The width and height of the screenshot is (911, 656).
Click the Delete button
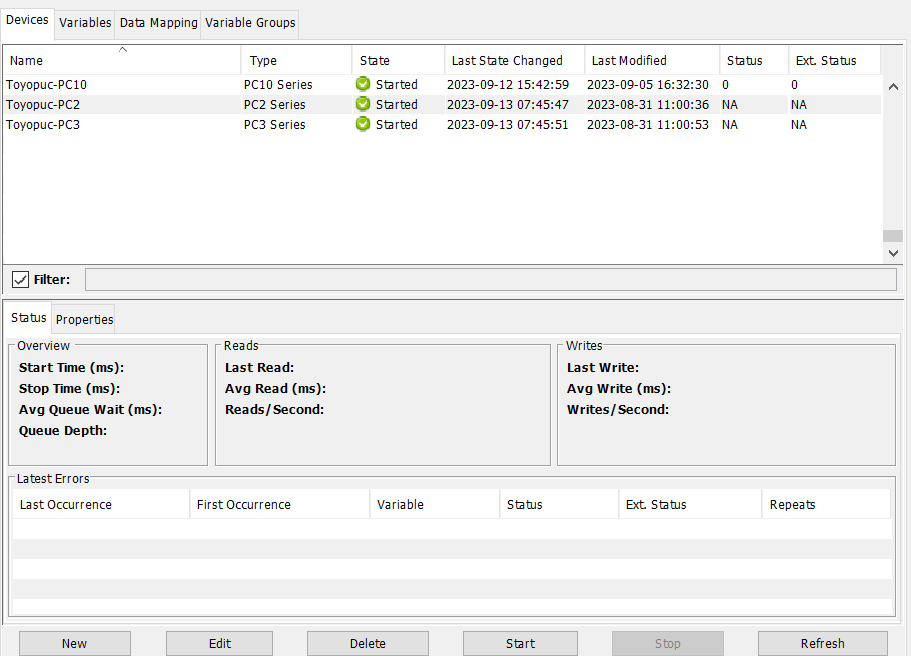tap(367, 643)
